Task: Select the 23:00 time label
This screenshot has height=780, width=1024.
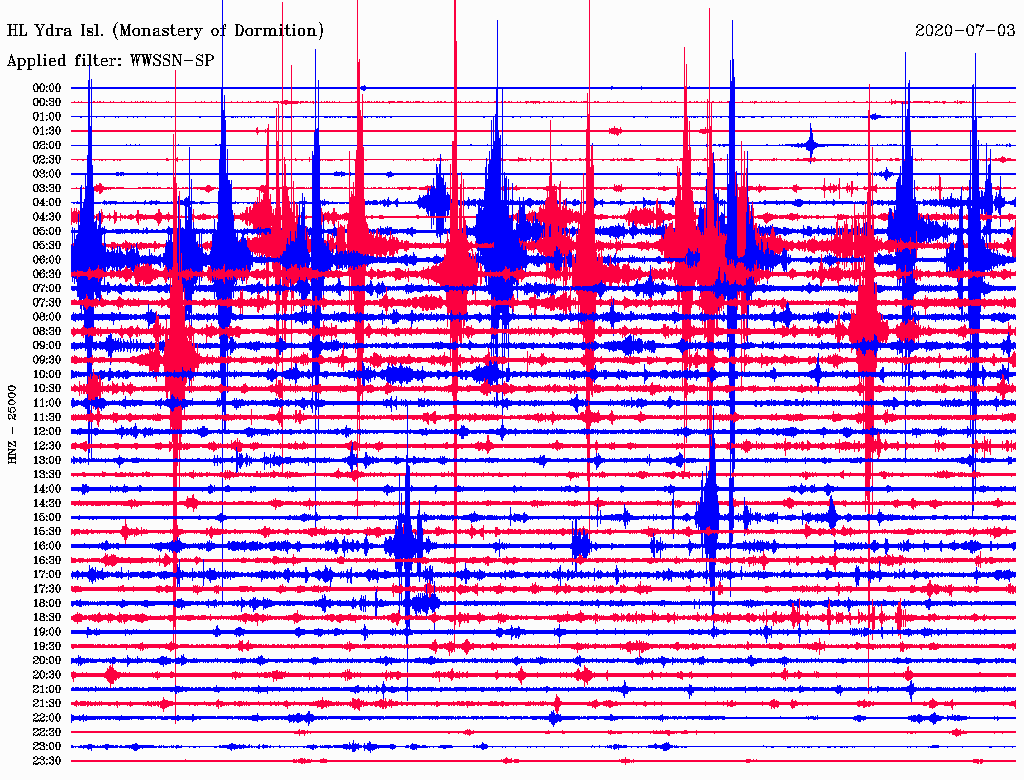Action: coord(47,747)
